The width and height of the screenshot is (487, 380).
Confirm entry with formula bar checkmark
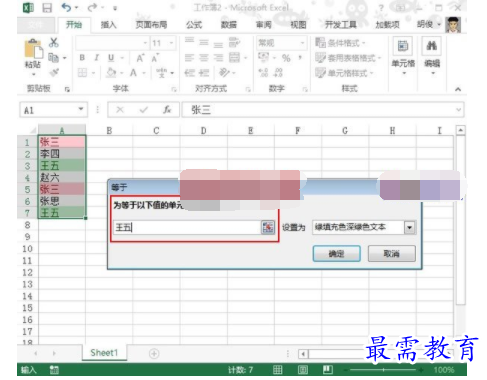coord(144,110)
